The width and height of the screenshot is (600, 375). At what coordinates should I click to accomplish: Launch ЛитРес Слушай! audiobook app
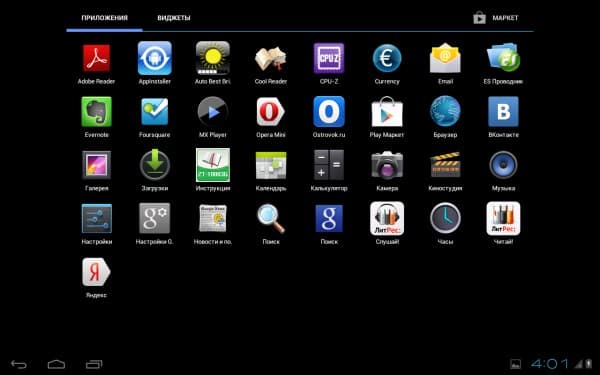click(x=387, y=218)
